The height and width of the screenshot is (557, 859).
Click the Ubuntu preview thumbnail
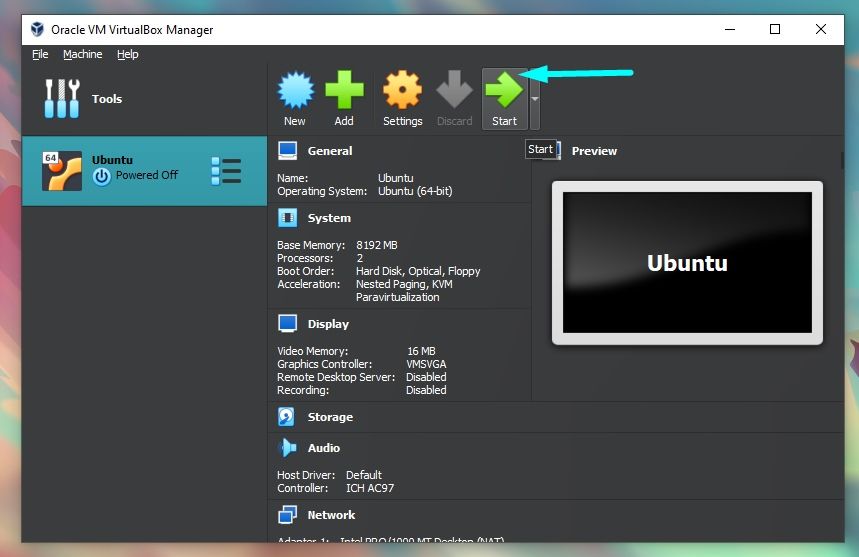[x=688, y=263]
